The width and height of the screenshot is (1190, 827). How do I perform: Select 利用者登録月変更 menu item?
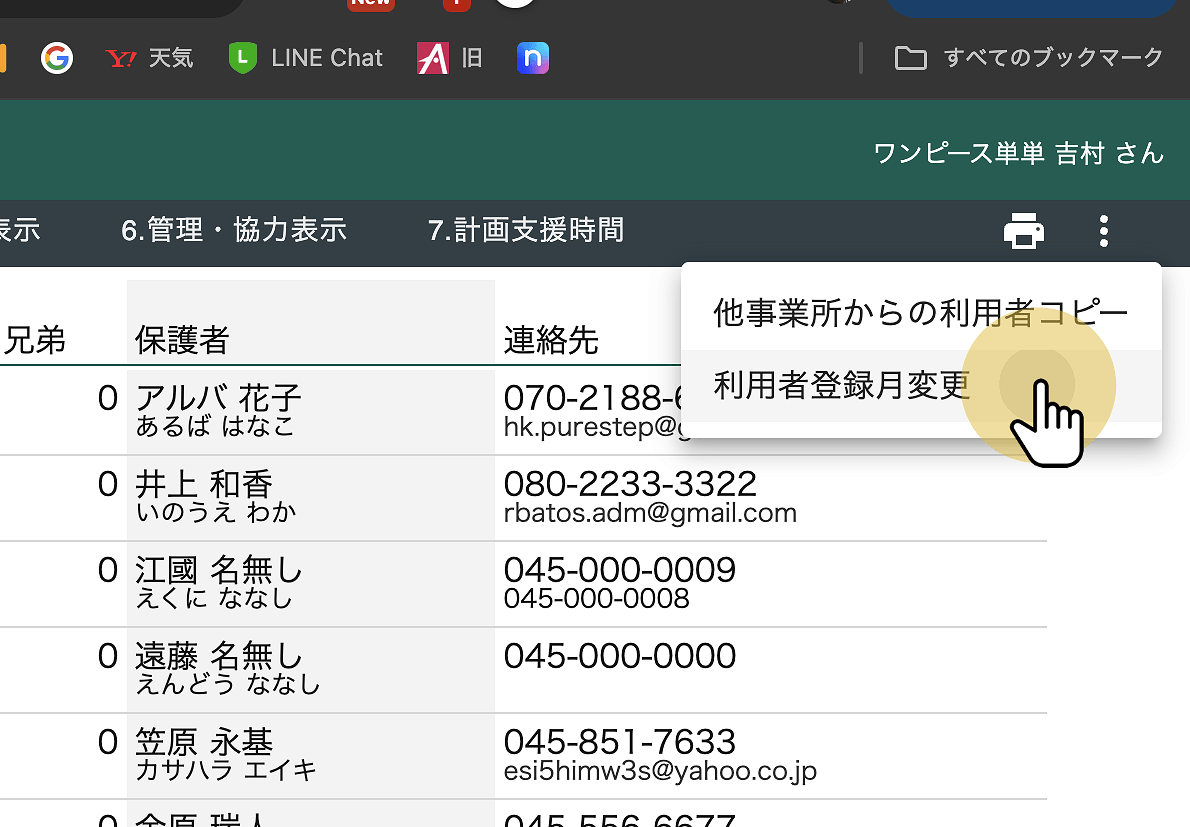[x=842, y=385]
